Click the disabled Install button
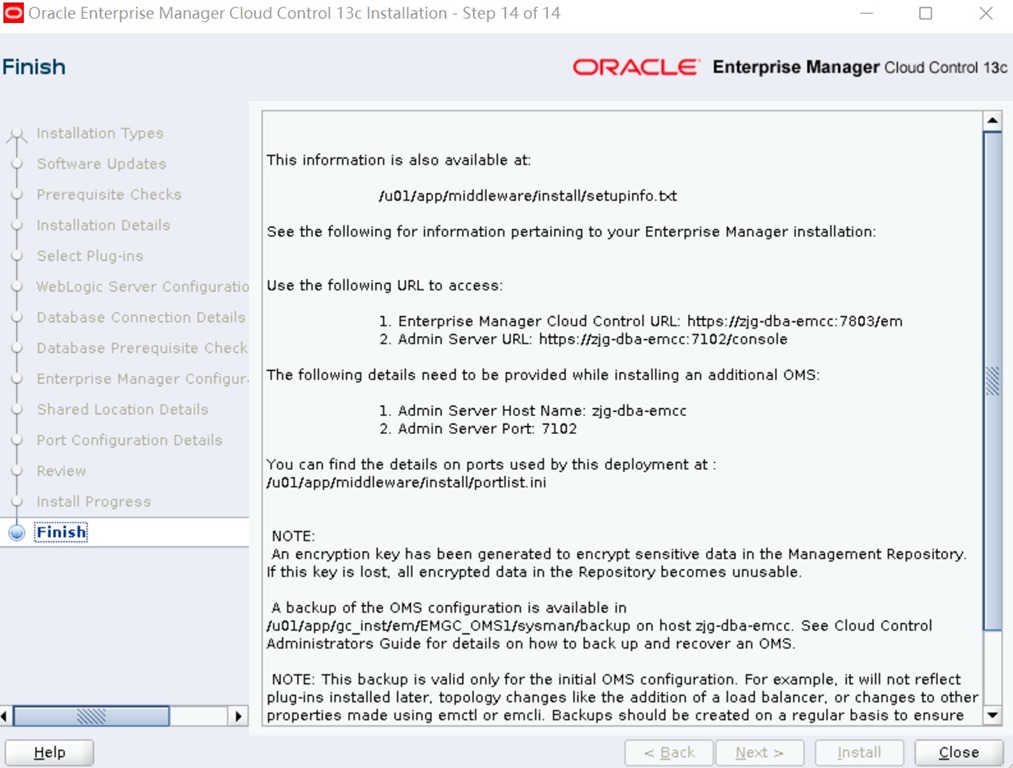 point(859,752)
